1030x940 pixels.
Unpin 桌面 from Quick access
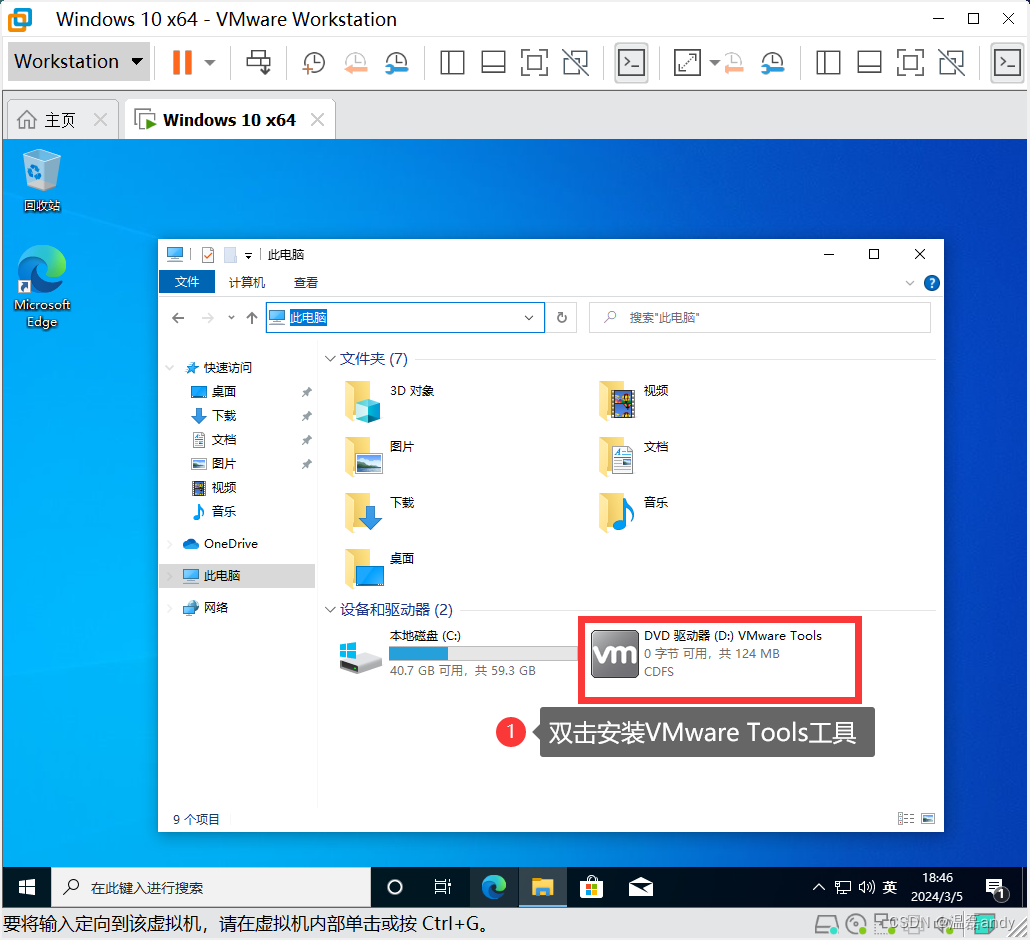pyautogui.click(x=306, y=392)
